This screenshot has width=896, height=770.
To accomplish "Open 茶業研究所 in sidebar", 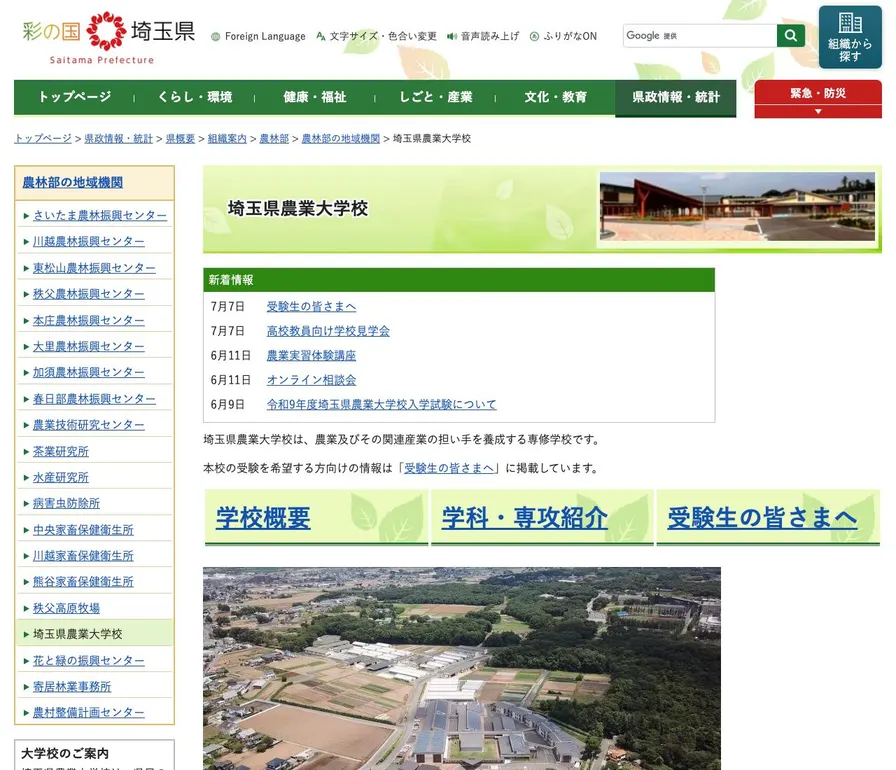I will coord(61,451).
